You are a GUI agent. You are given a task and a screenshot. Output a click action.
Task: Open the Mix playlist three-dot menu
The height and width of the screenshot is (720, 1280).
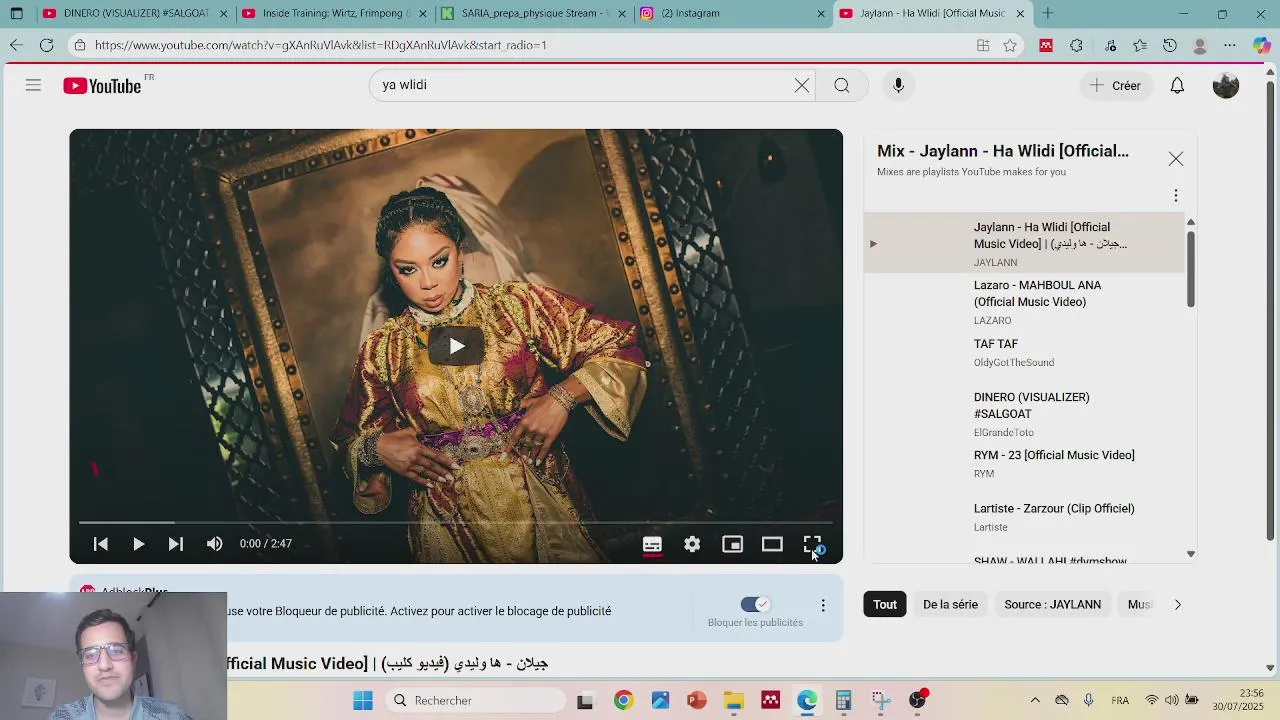point(1176,195)
